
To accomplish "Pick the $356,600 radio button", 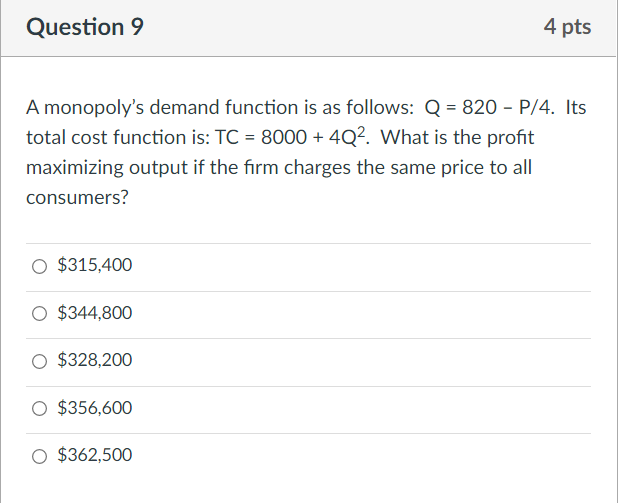I will pos(39,408).
